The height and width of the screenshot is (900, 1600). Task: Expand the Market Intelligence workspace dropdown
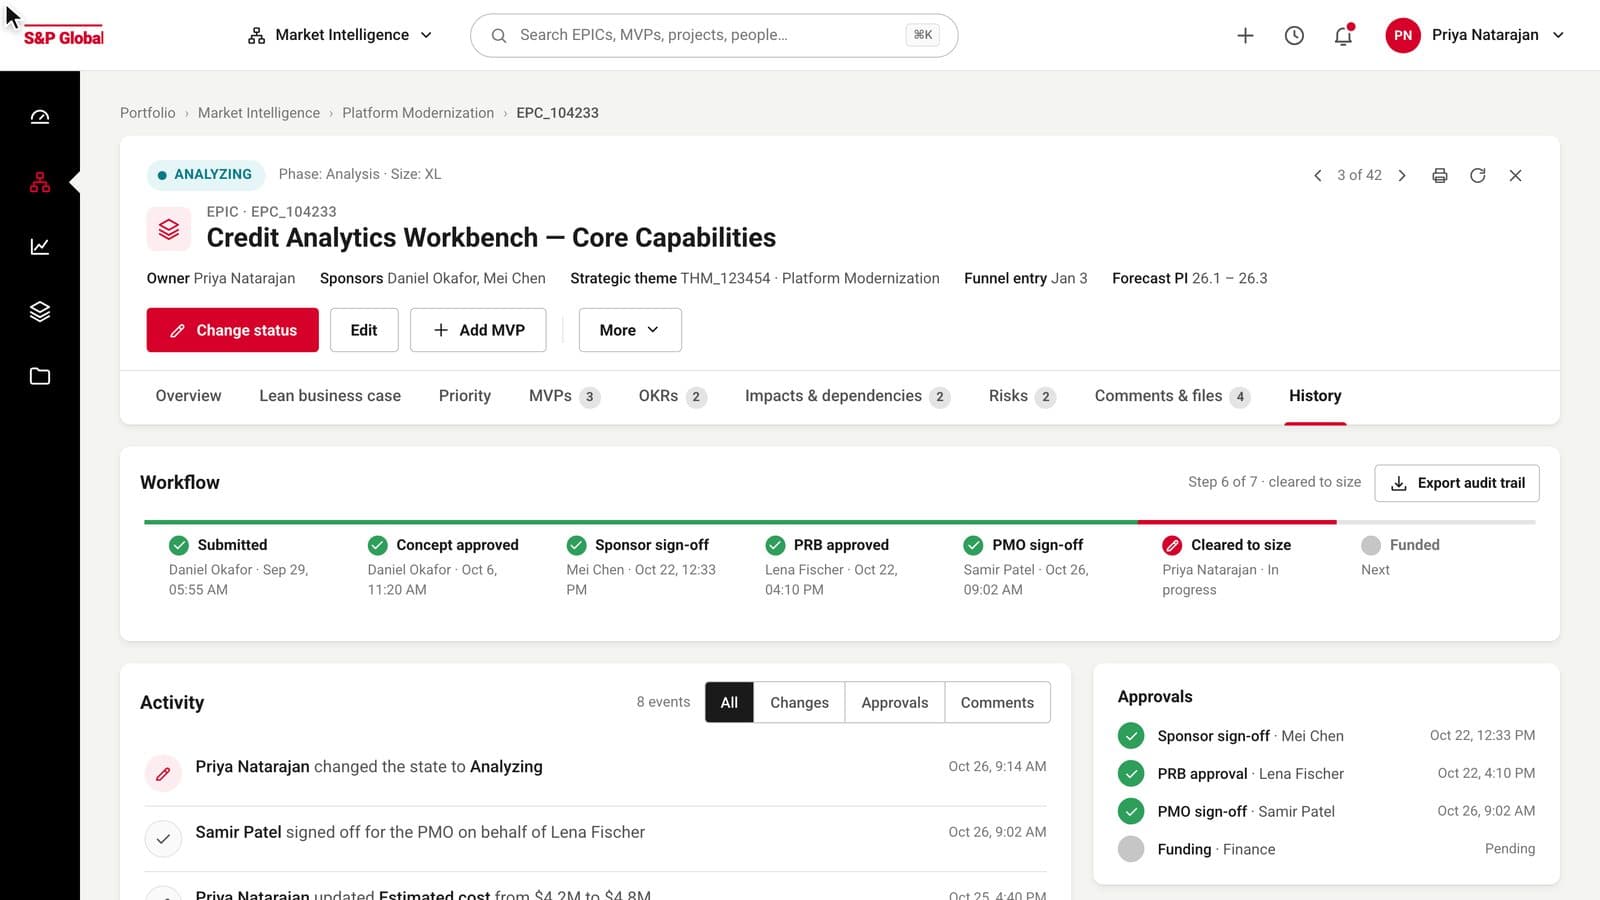click(340, 35)
